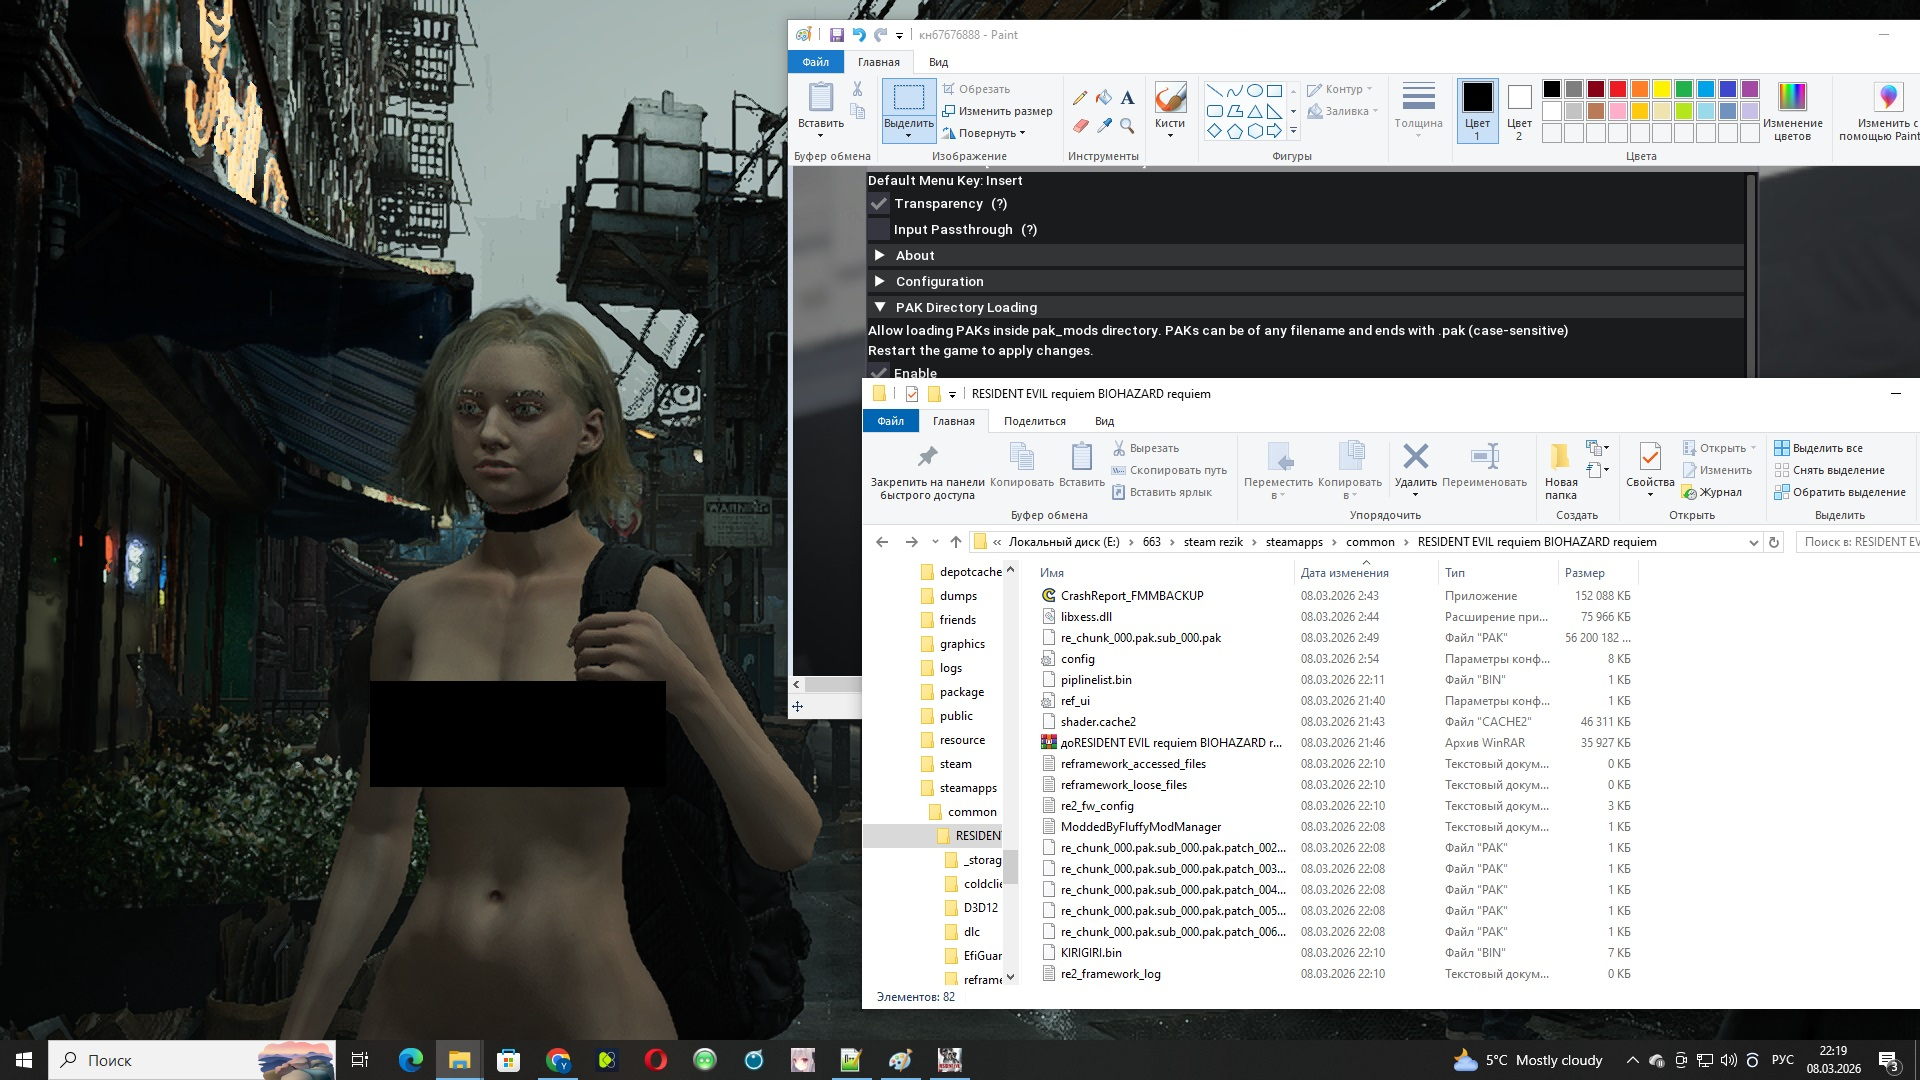1920x1080 pixels.
Task: Click the Explorer search field
Action: (1860, 542)
